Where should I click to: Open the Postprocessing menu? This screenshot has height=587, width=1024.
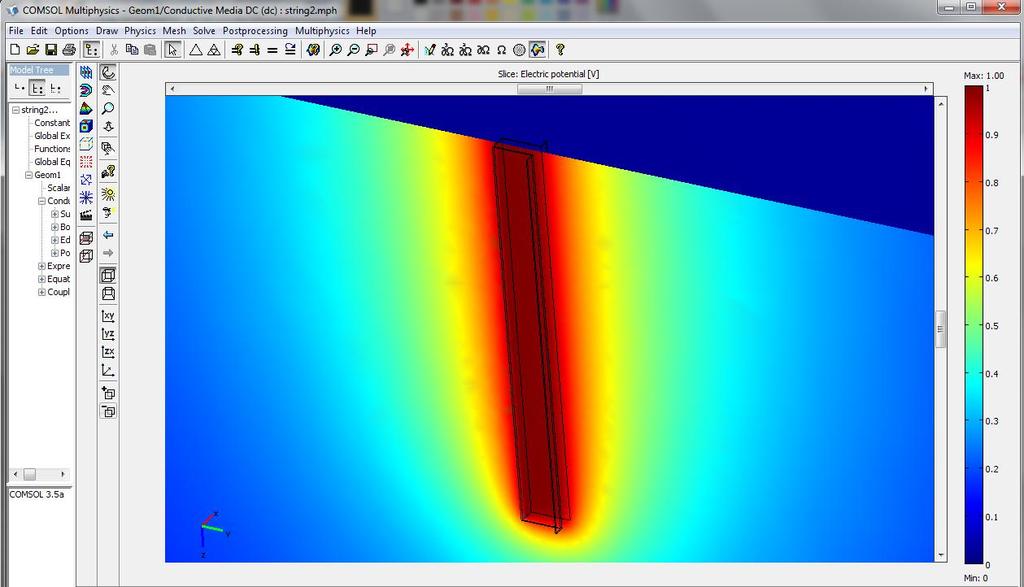coord(255,31)
